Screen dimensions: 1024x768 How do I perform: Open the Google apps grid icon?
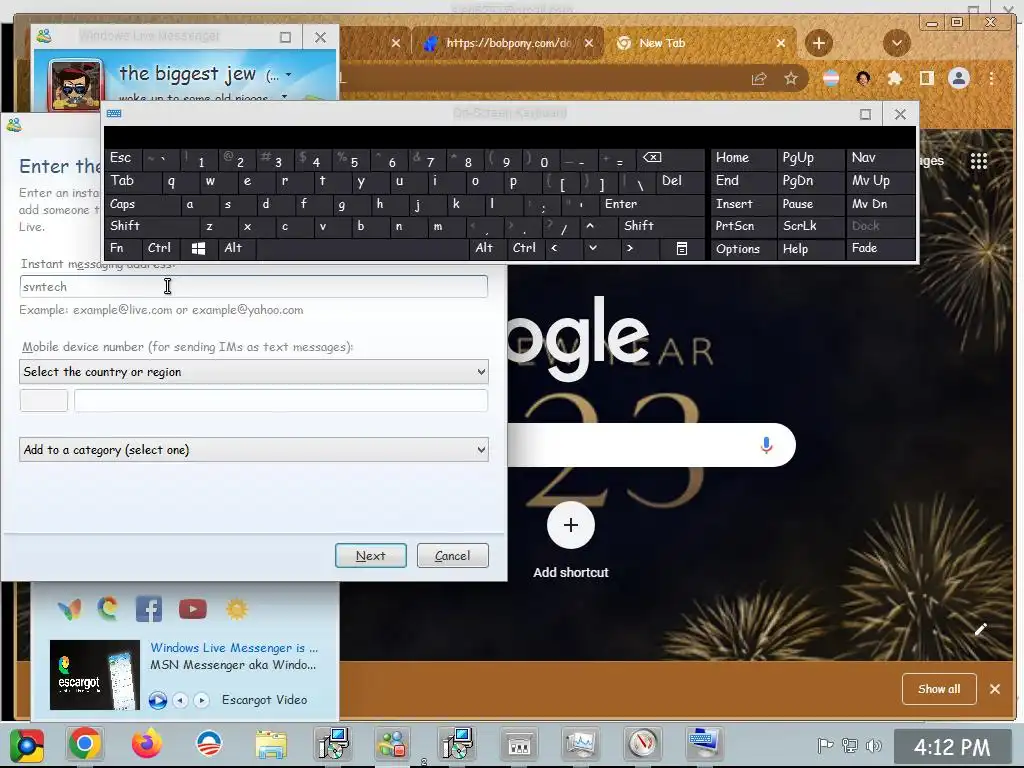[x=978, y=161]
